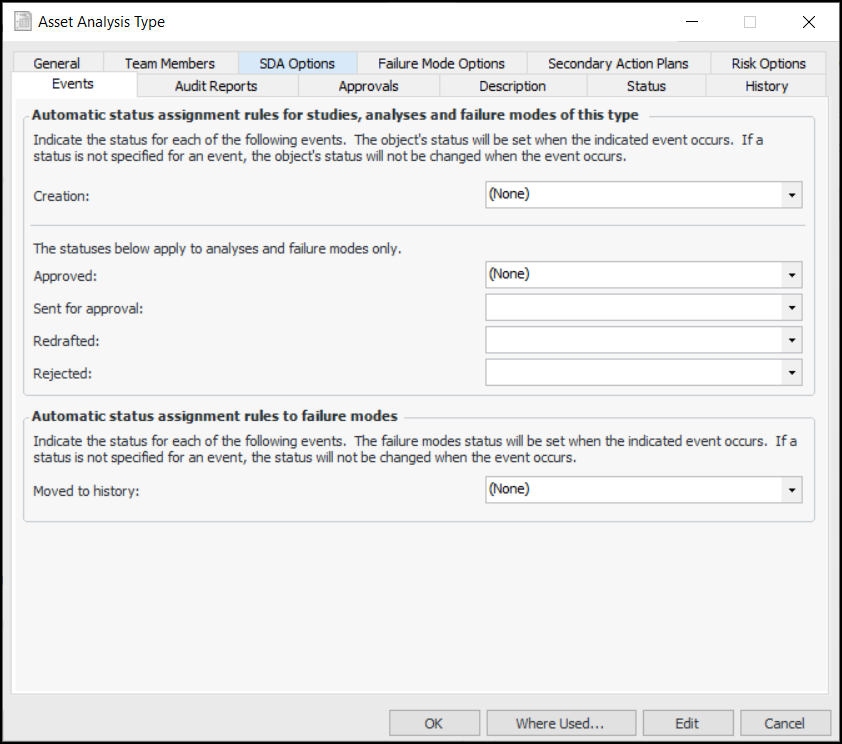
Task: Expand the Redrafted status dropdown
Action: 792,341
